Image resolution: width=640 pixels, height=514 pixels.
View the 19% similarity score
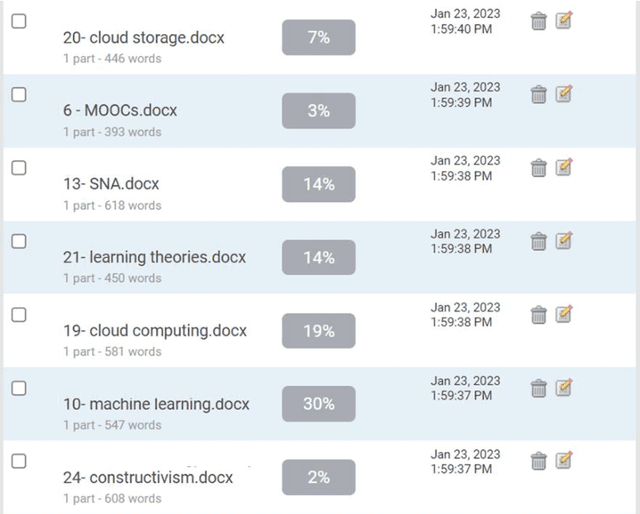[318, 331]
